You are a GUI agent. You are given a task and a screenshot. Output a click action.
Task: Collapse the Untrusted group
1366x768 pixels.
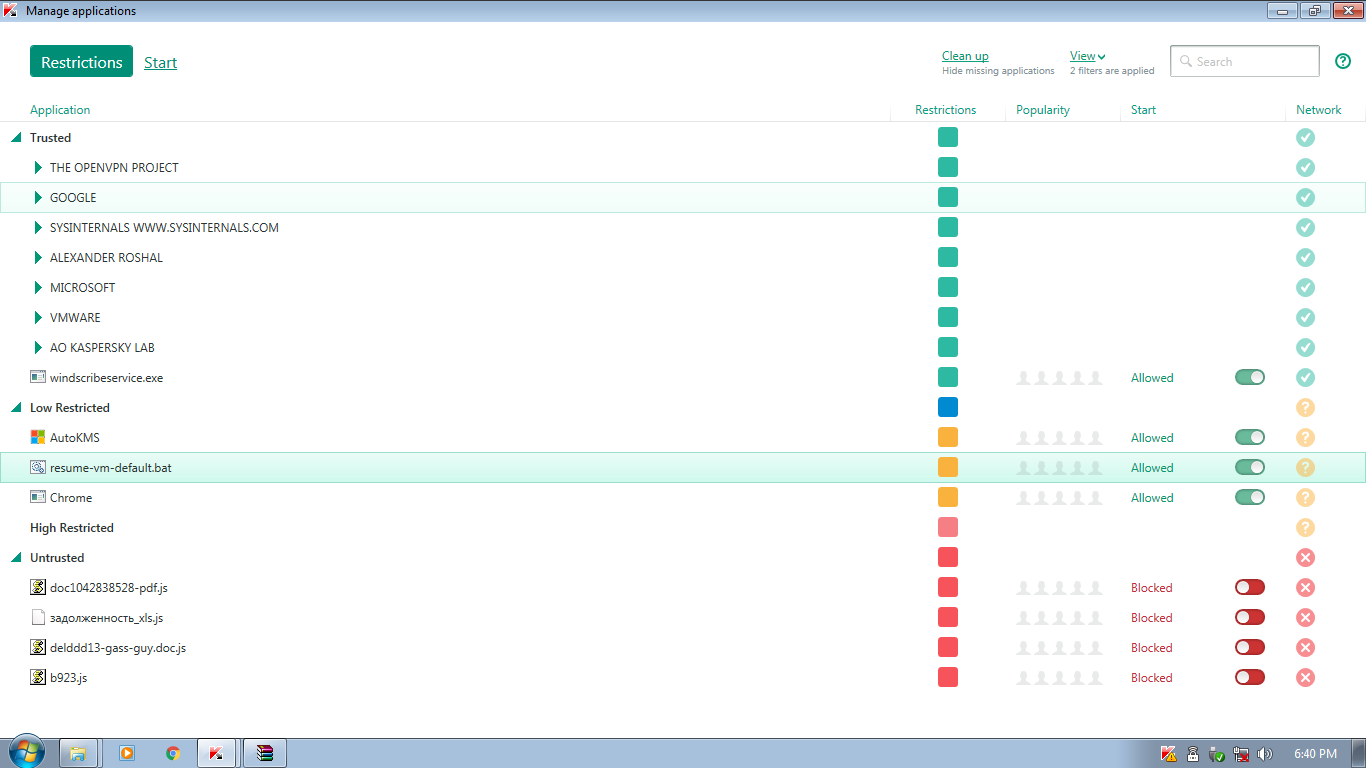[x=16, y=558]
